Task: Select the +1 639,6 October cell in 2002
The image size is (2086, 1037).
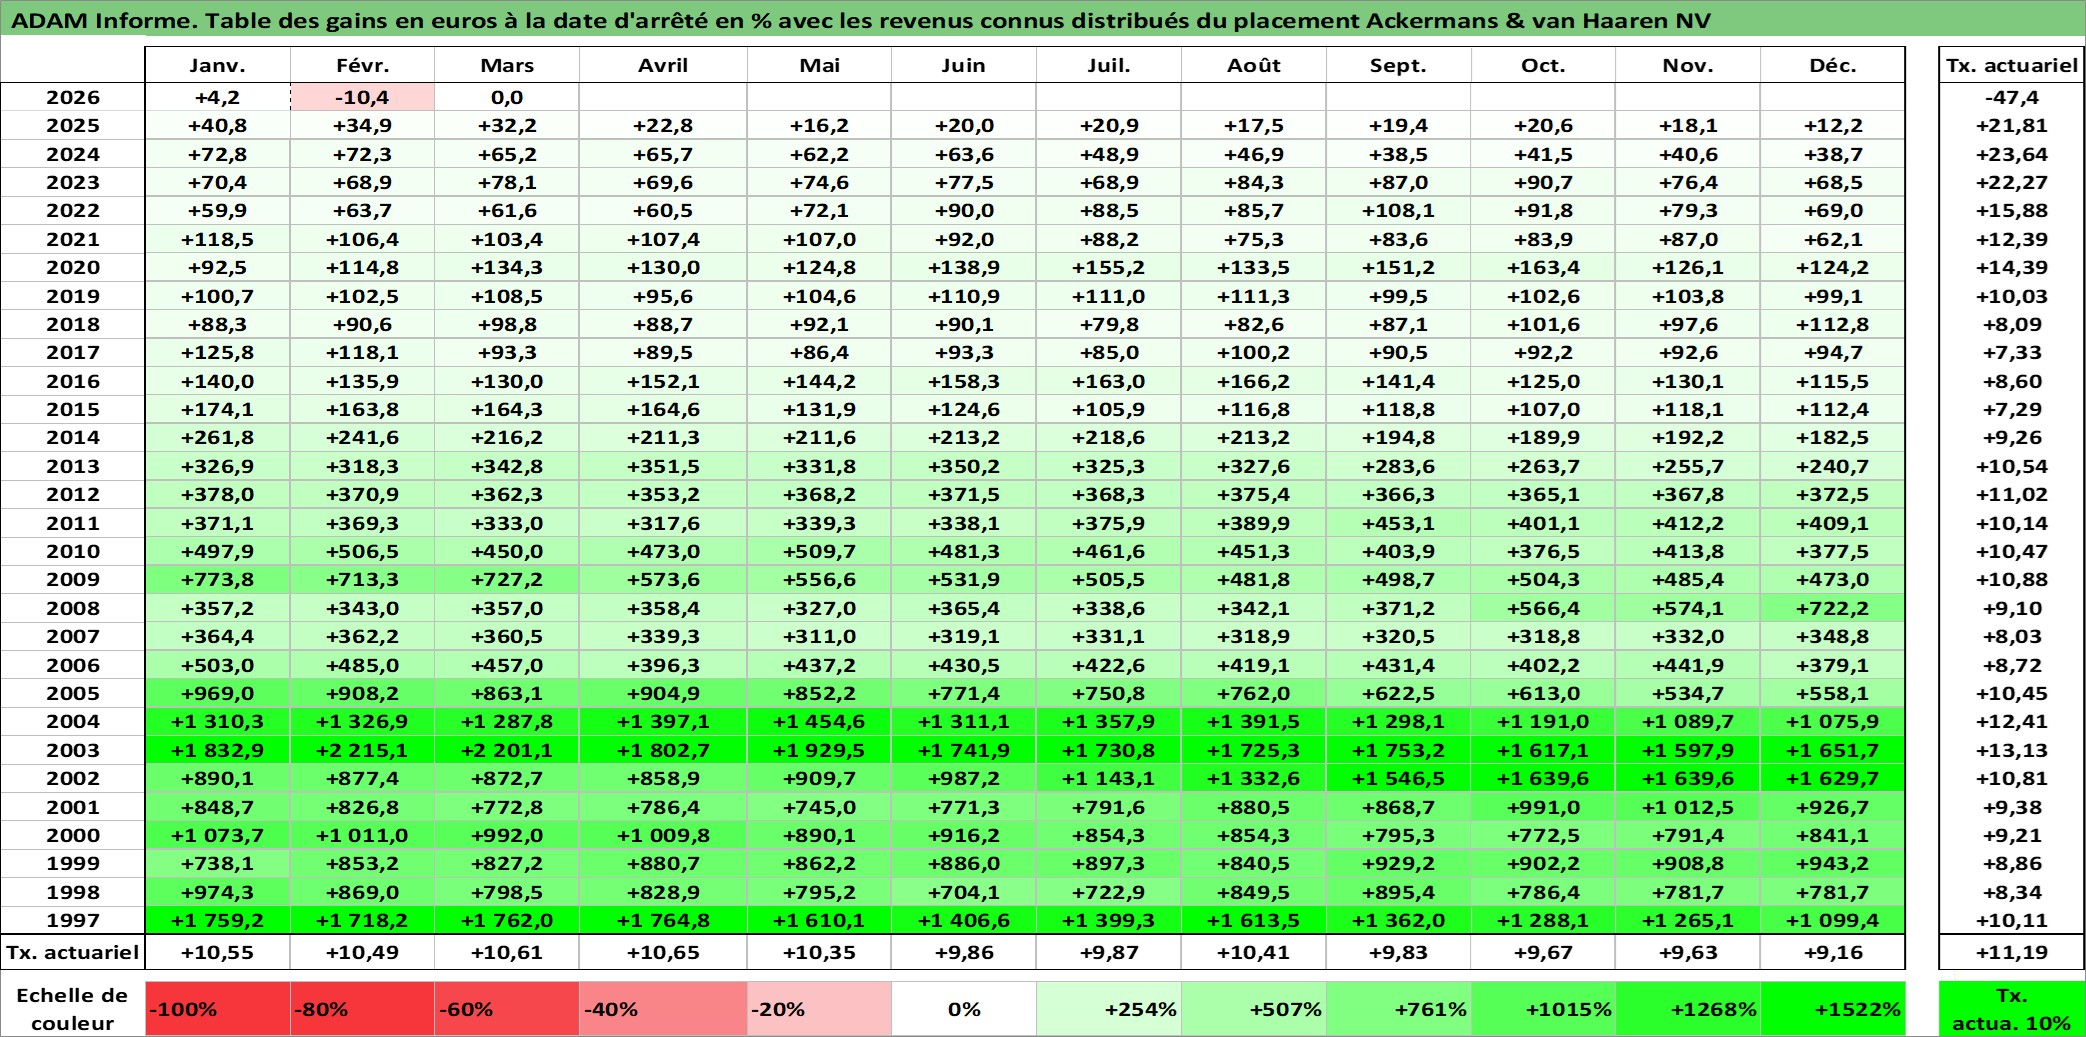Action: [x=1543, y=778]
